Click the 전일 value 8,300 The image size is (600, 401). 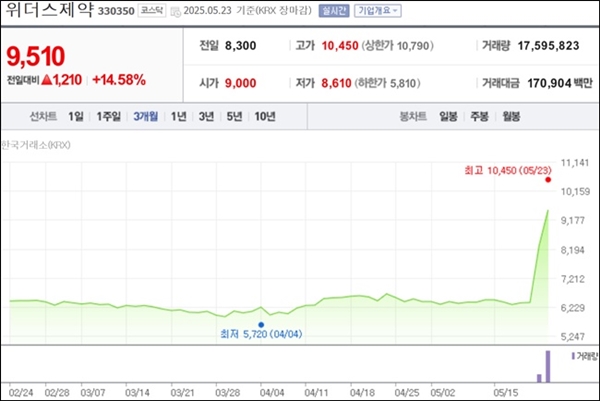(x=240, y=46)
